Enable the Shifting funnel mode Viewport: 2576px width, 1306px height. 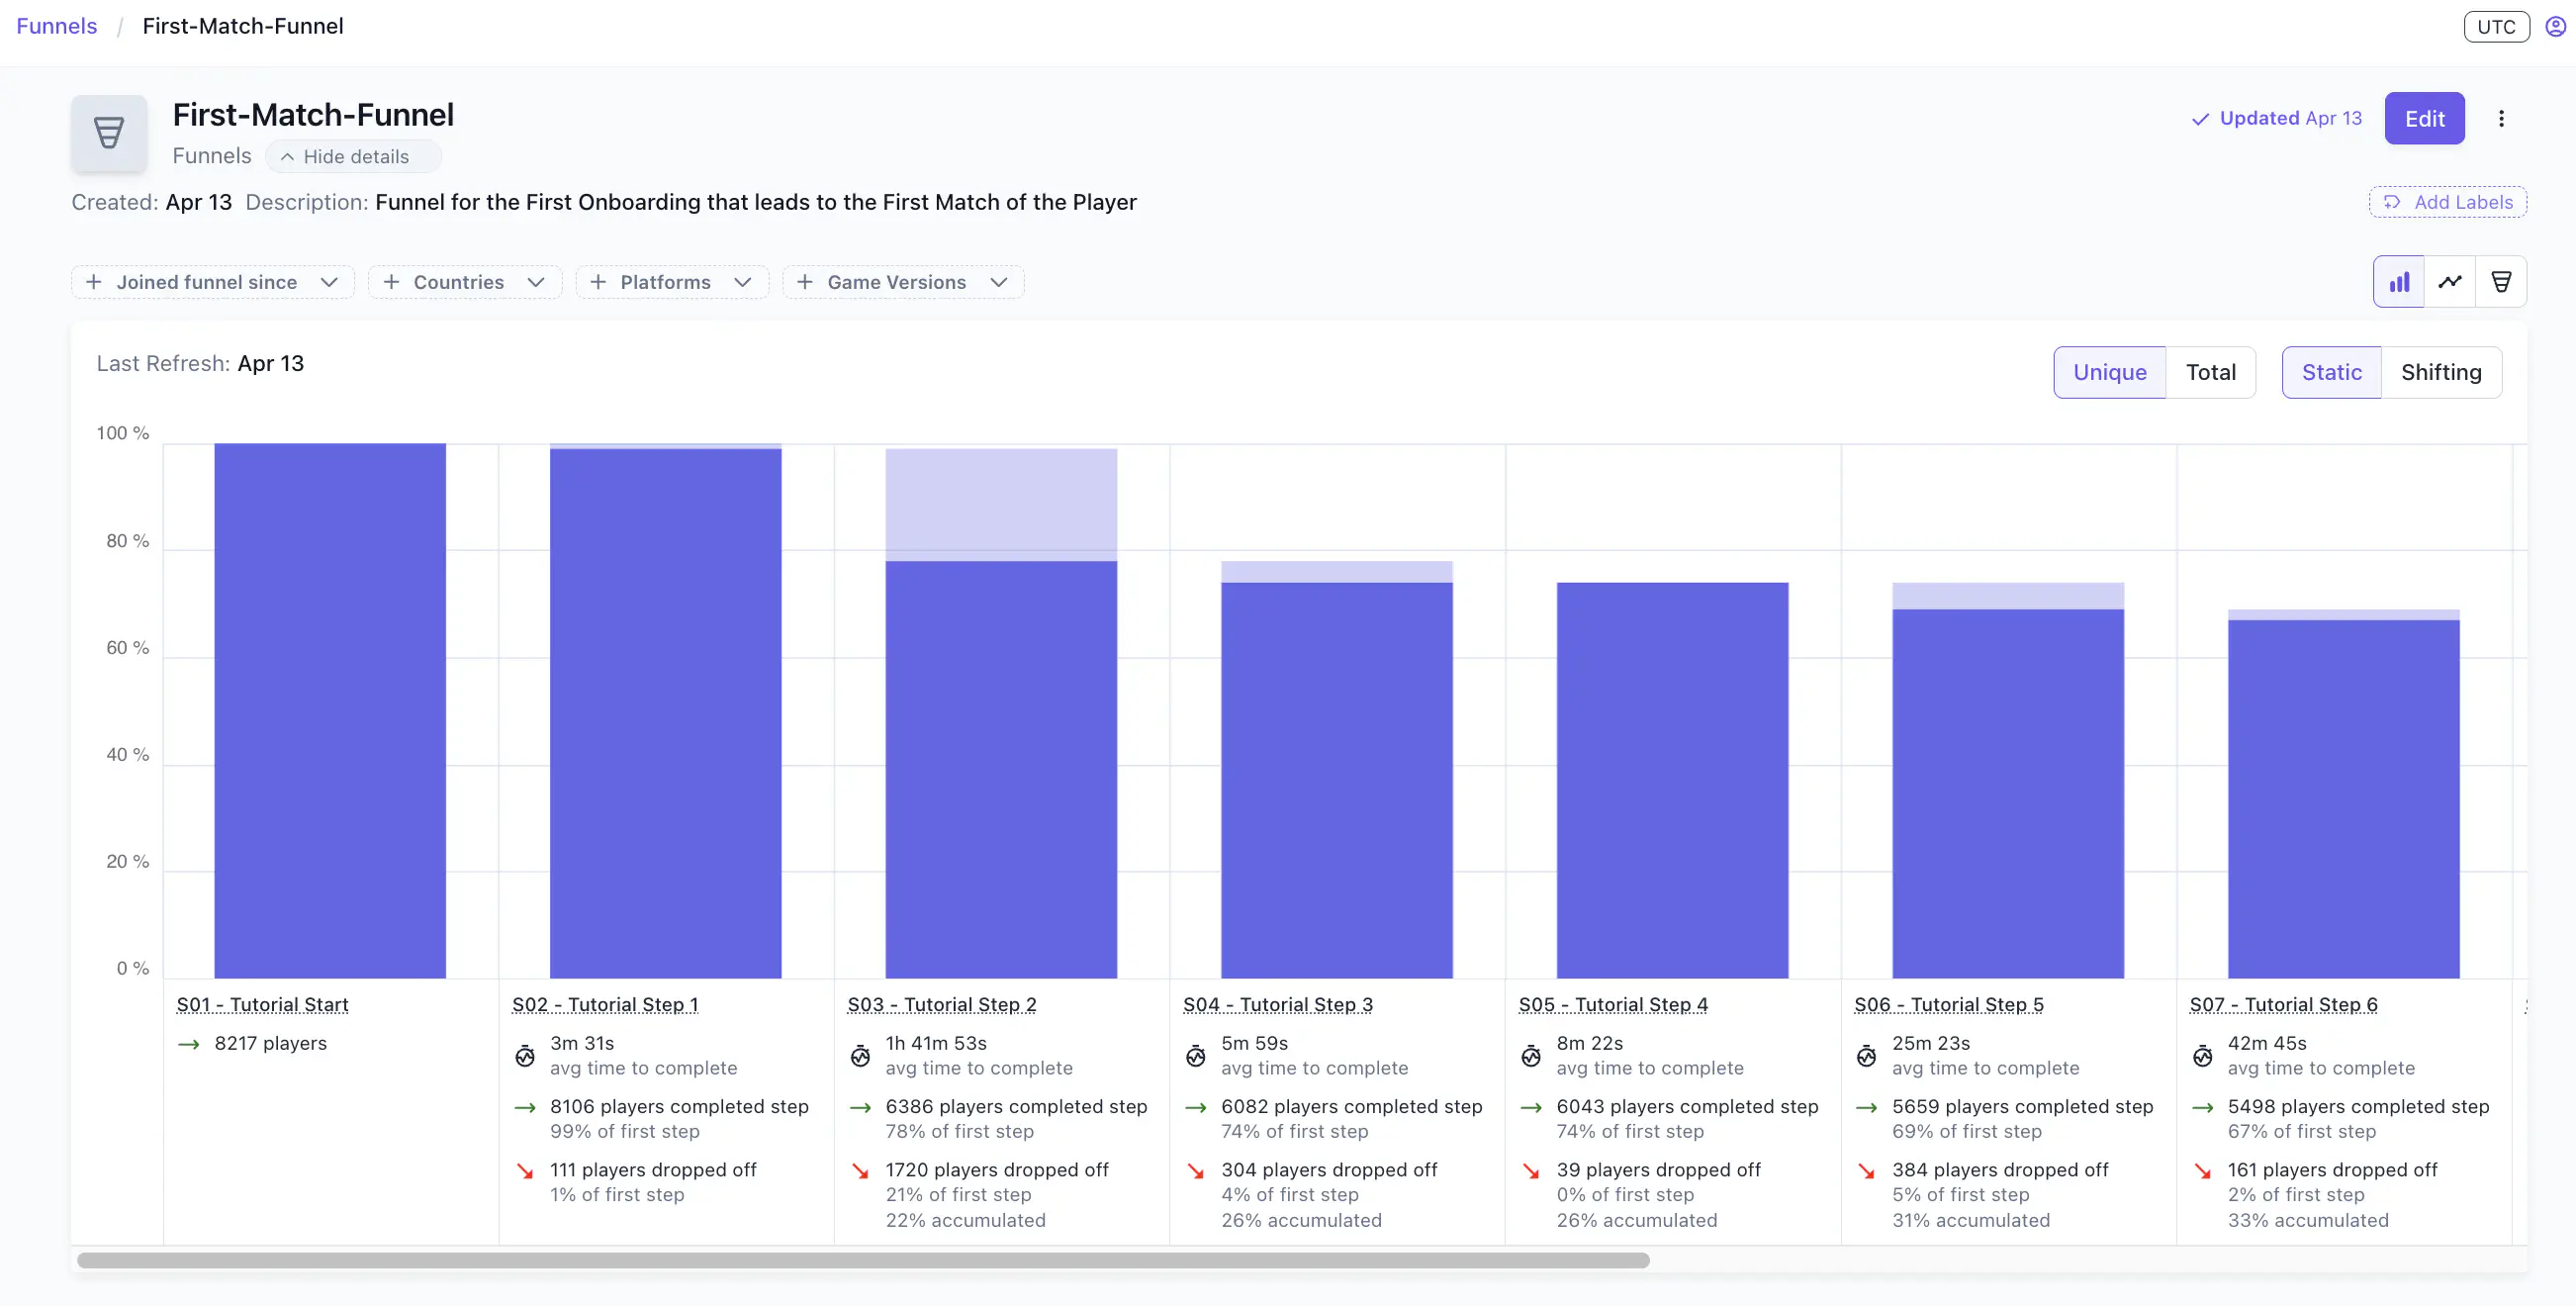(x=2441, y=371)
